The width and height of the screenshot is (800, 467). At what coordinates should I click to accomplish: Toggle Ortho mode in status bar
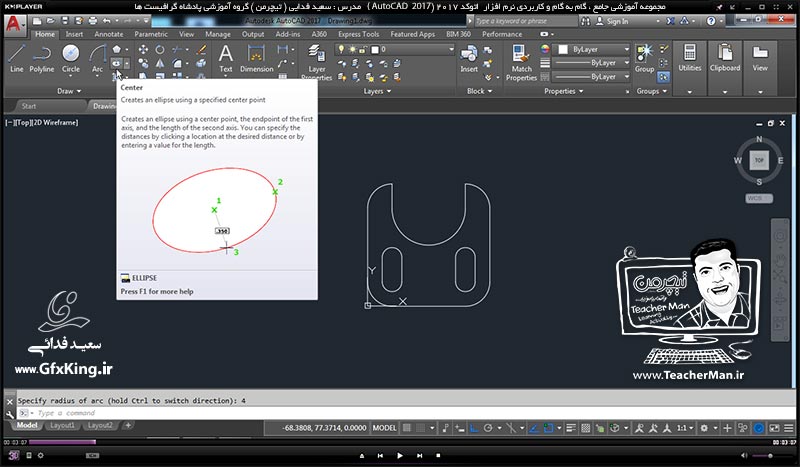[x=474, y=428]
